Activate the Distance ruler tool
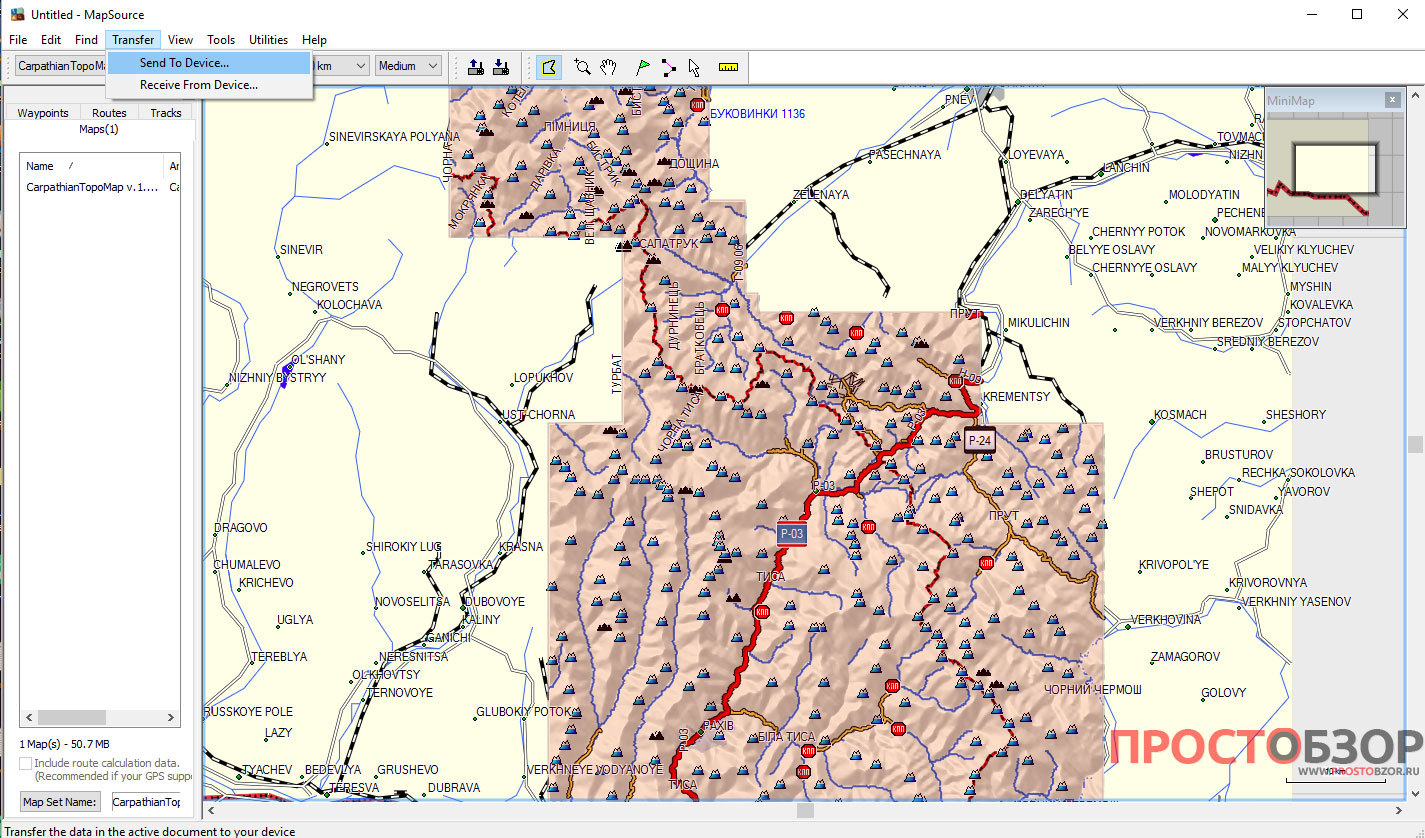This screenshot has height=838, width=1425. click(x=728, y=67)
